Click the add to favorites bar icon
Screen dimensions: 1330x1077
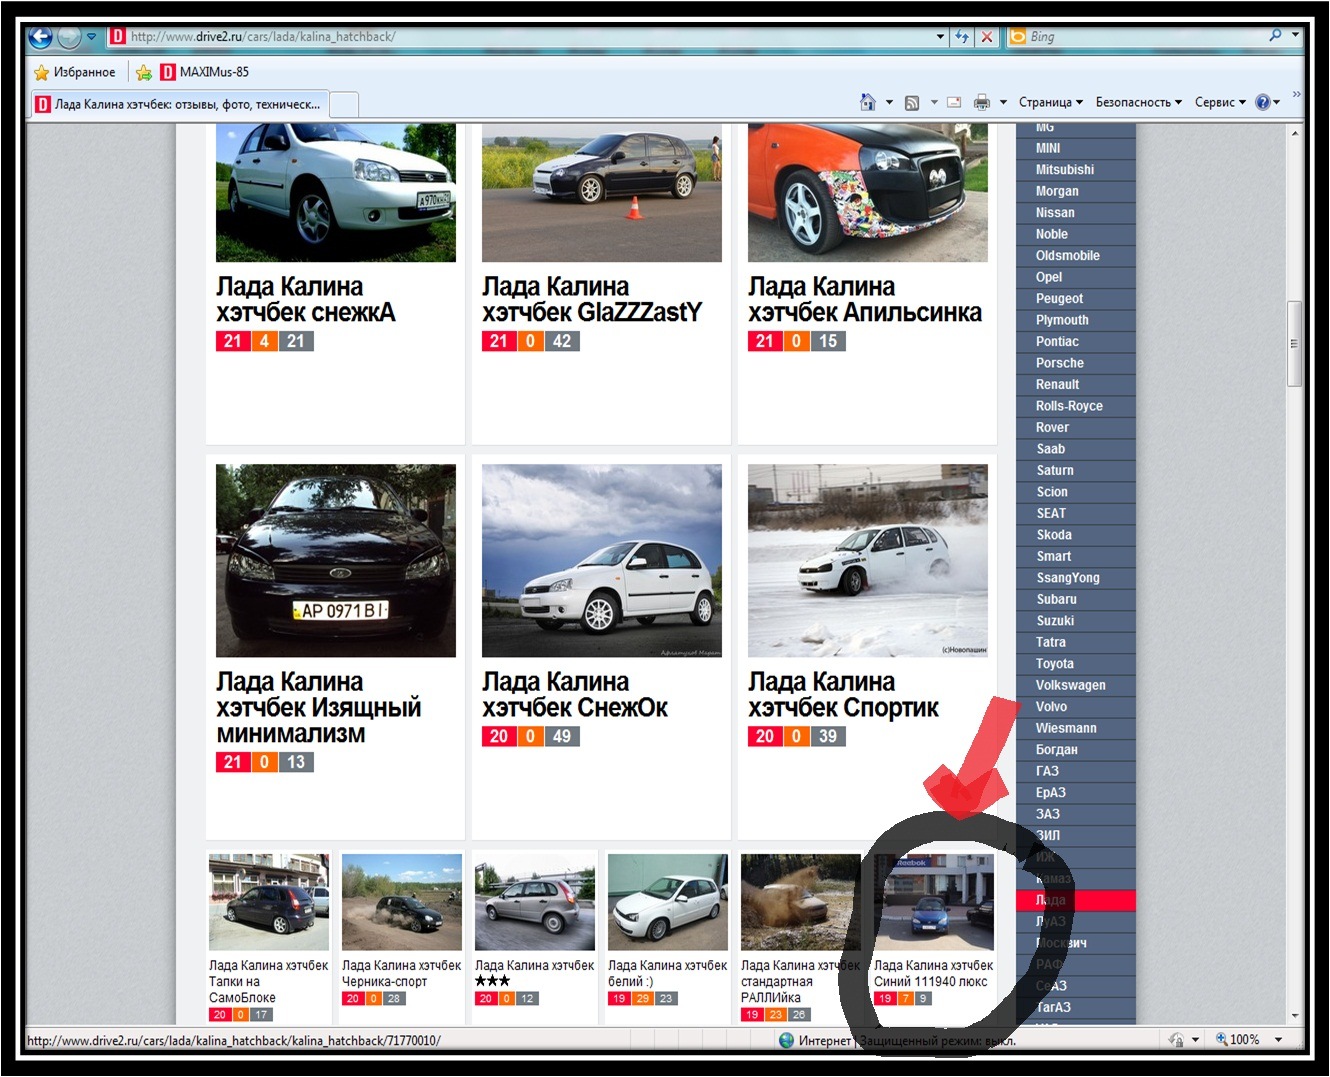coord(144,72)
